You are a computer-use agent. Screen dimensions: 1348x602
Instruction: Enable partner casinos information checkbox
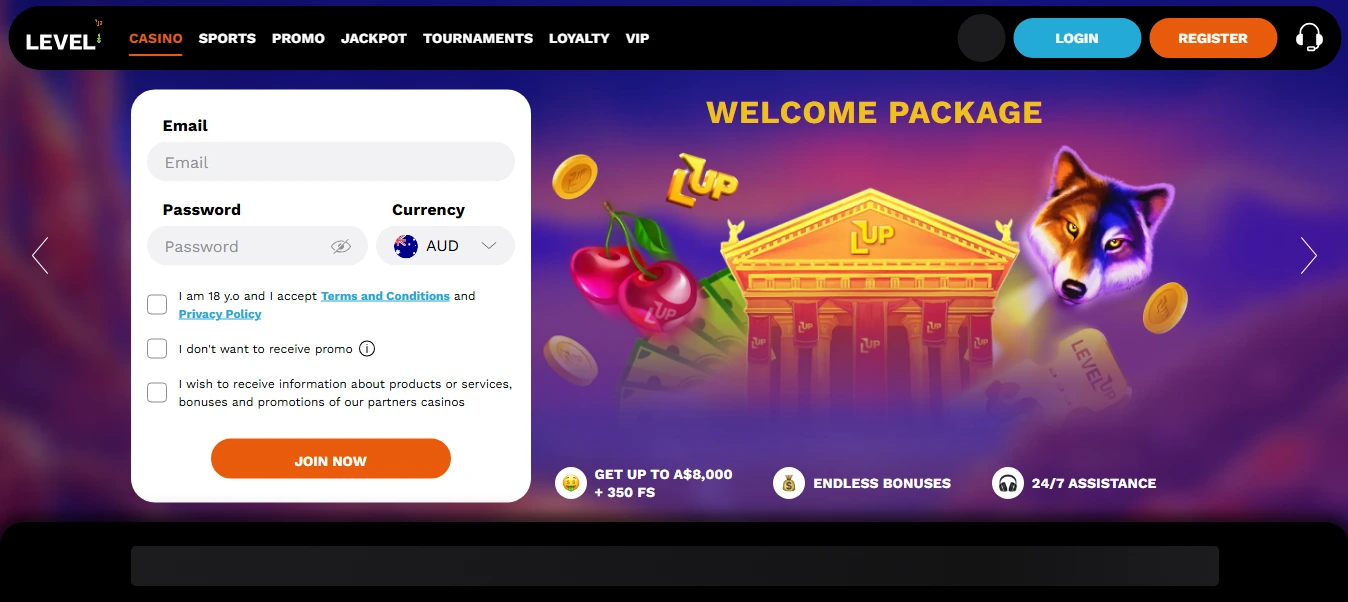(157, 392)
